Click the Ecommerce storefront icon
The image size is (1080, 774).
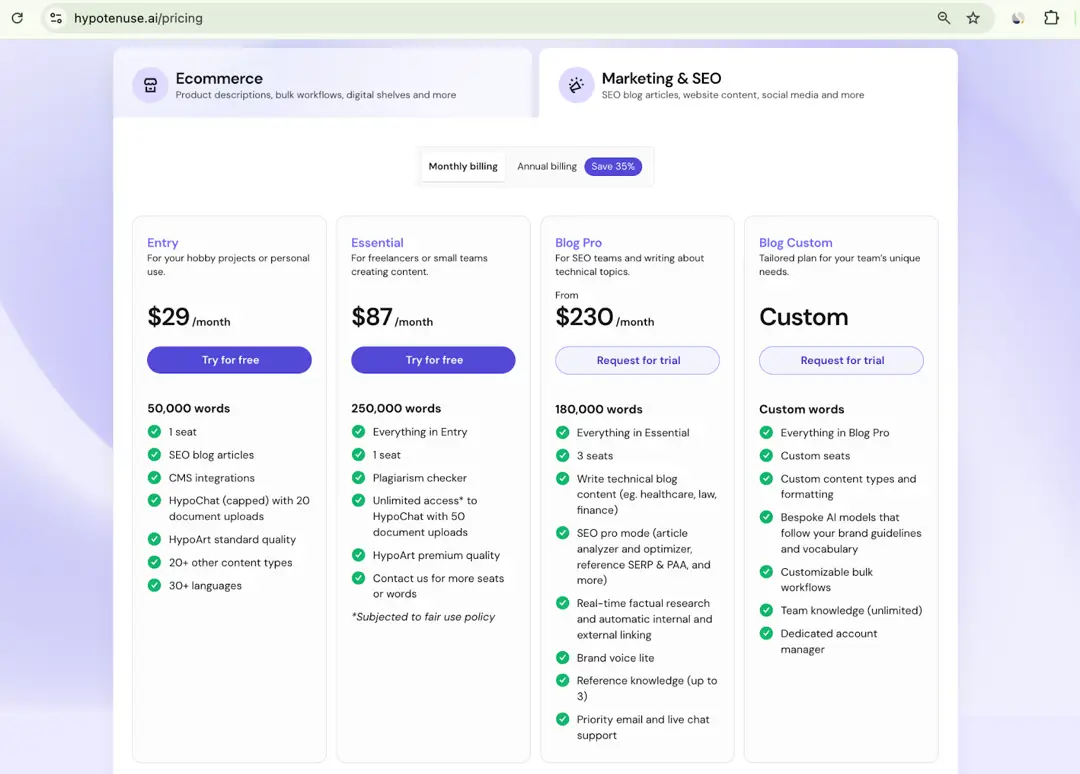pos(150,85)
